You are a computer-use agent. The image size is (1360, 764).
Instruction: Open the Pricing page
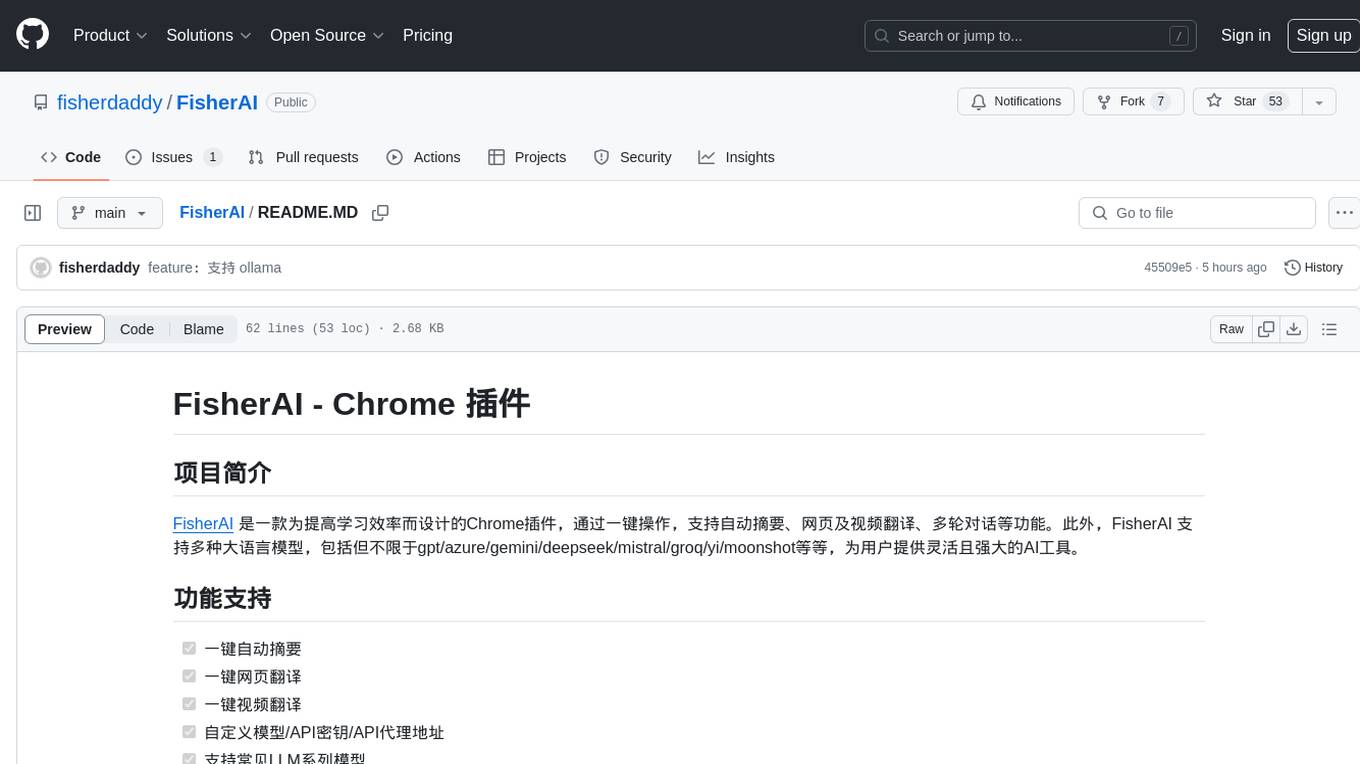[x=427, y=35]
